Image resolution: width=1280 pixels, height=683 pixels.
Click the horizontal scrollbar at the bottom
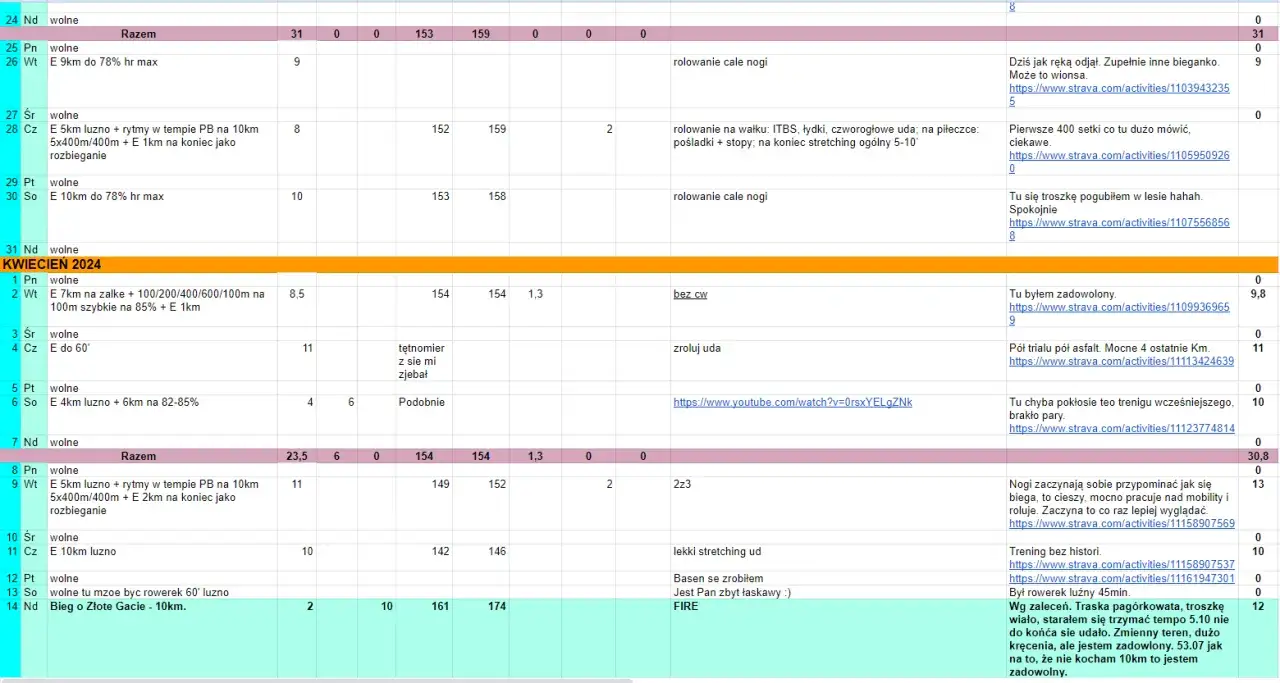tap(316, 680)
